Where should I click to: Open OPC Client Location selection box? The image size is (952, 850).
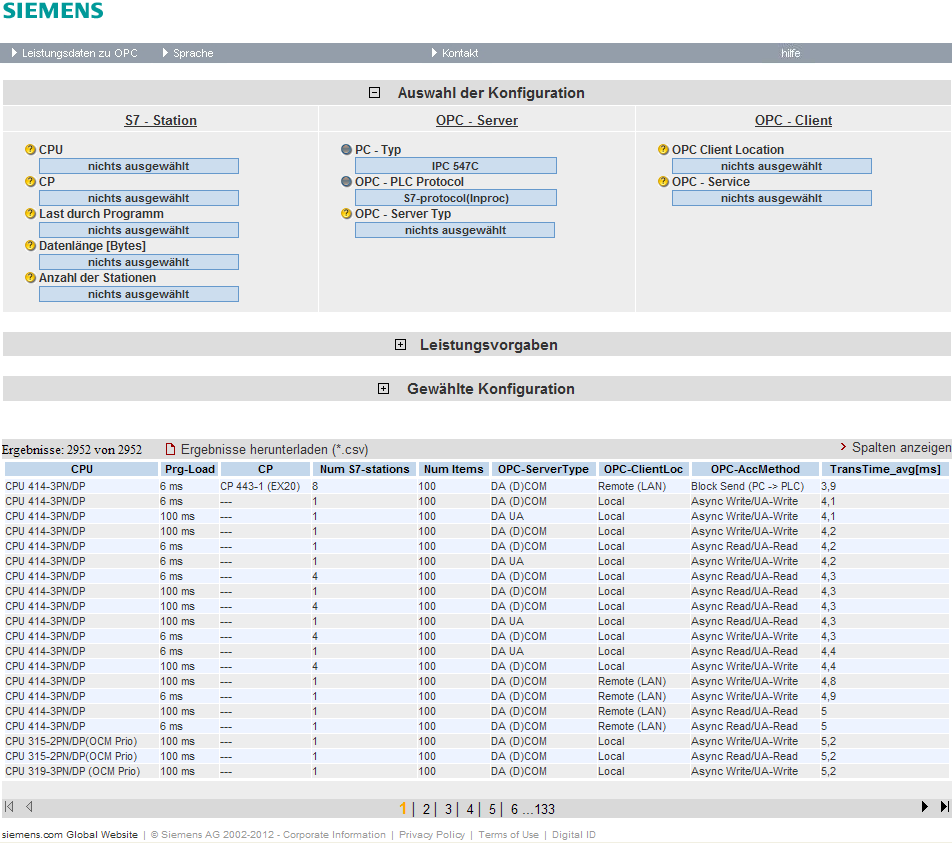772,166
